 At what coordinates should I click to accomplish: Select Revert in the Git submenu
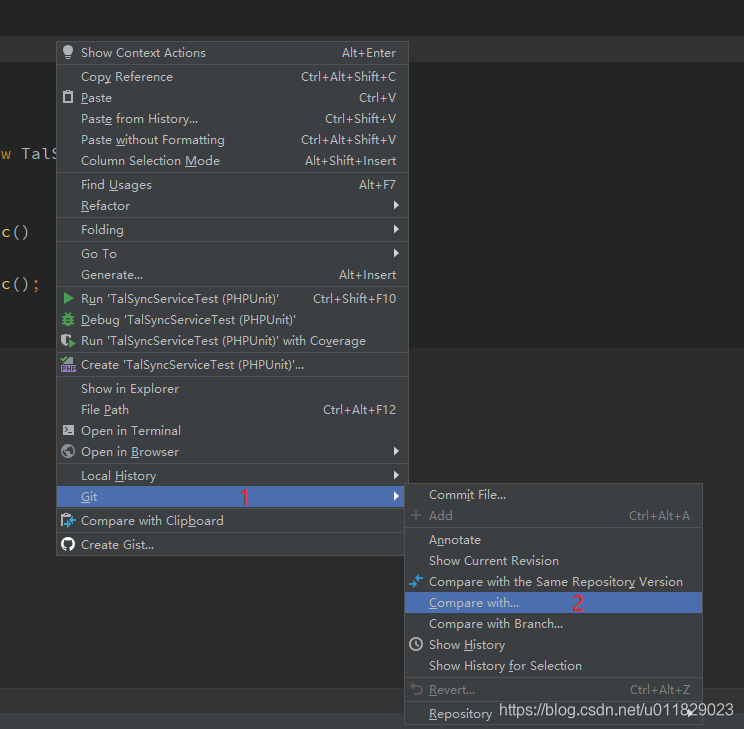553,690
